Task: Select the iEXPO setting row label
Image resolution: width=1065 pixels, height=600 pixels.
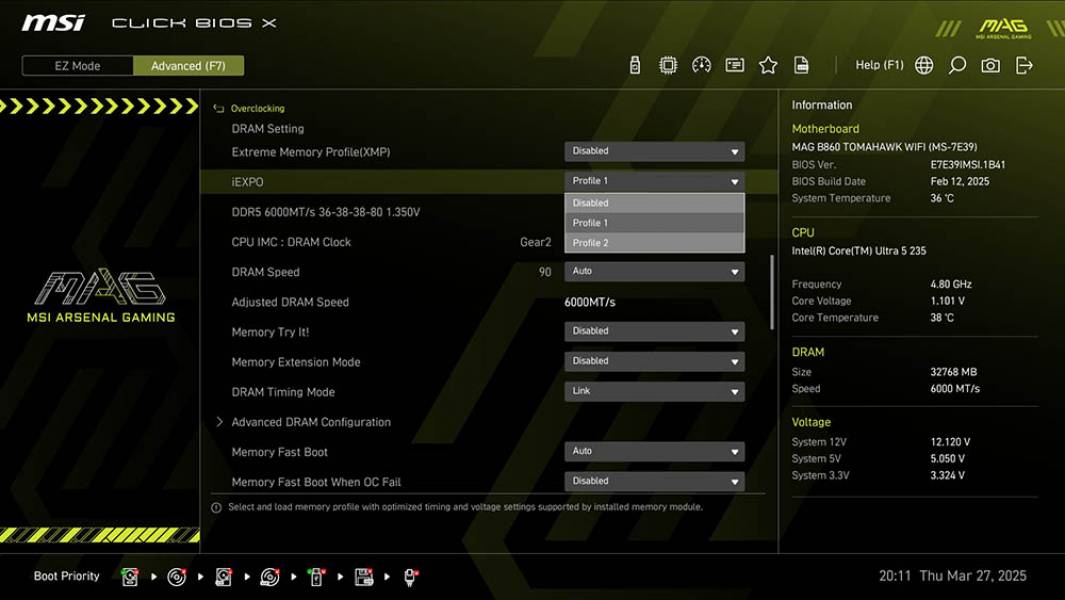Action: click(x=247, y=182)
